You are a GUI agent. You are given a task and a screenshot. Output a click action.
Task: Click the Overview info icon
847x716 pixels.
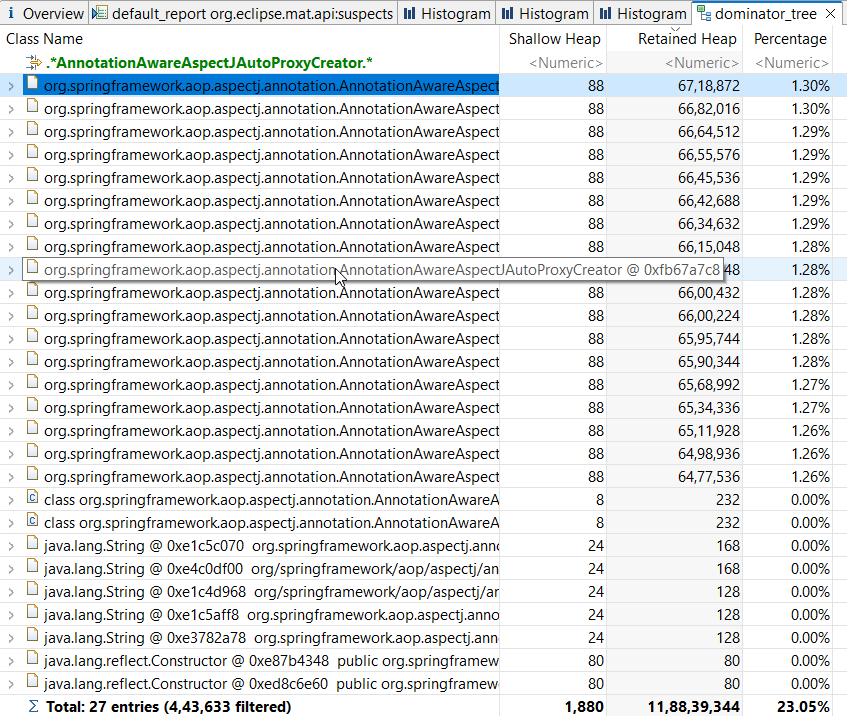pos(10,13)
